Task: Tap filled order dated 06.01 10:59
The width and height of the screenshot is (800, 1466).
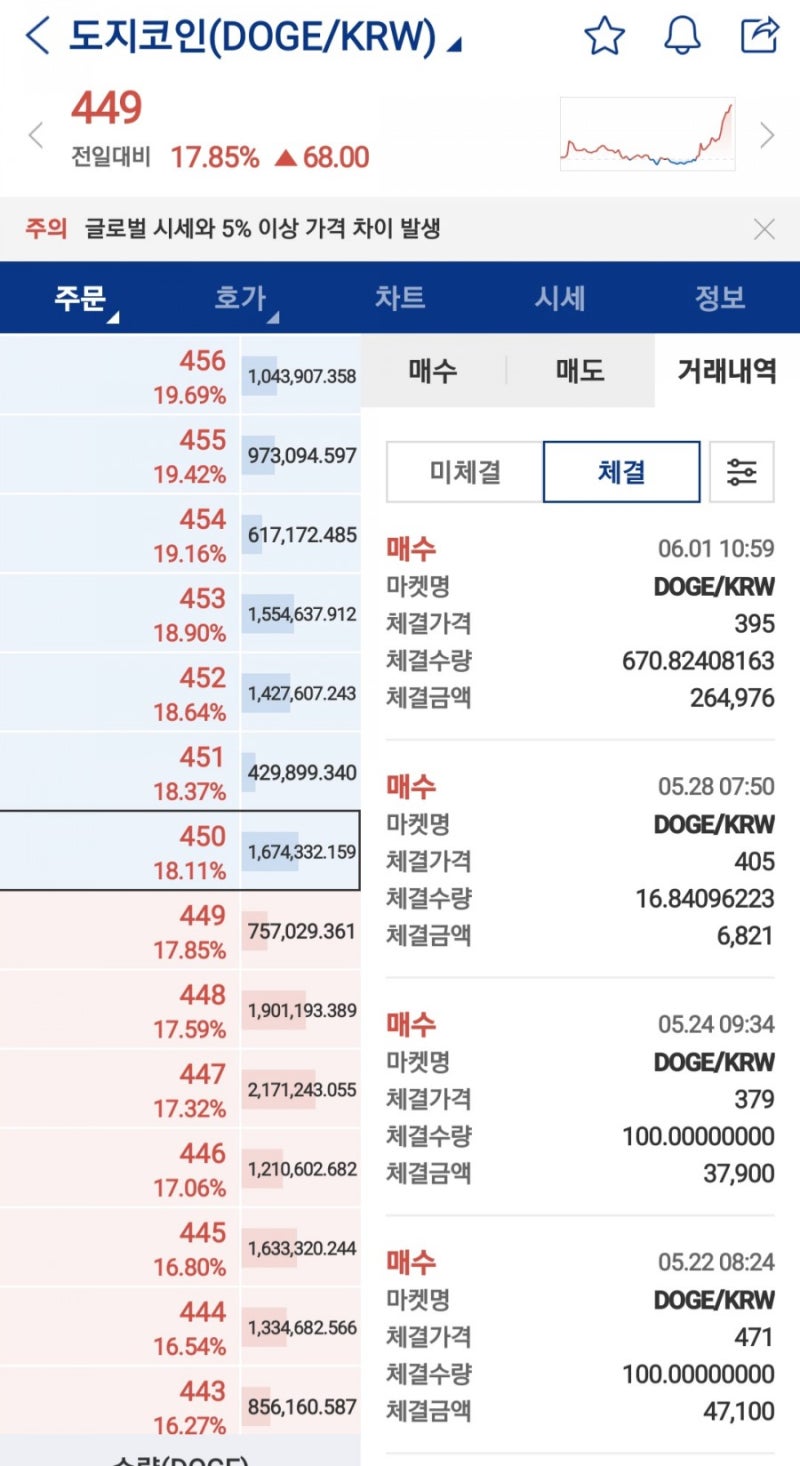Action: coord(580,623)
